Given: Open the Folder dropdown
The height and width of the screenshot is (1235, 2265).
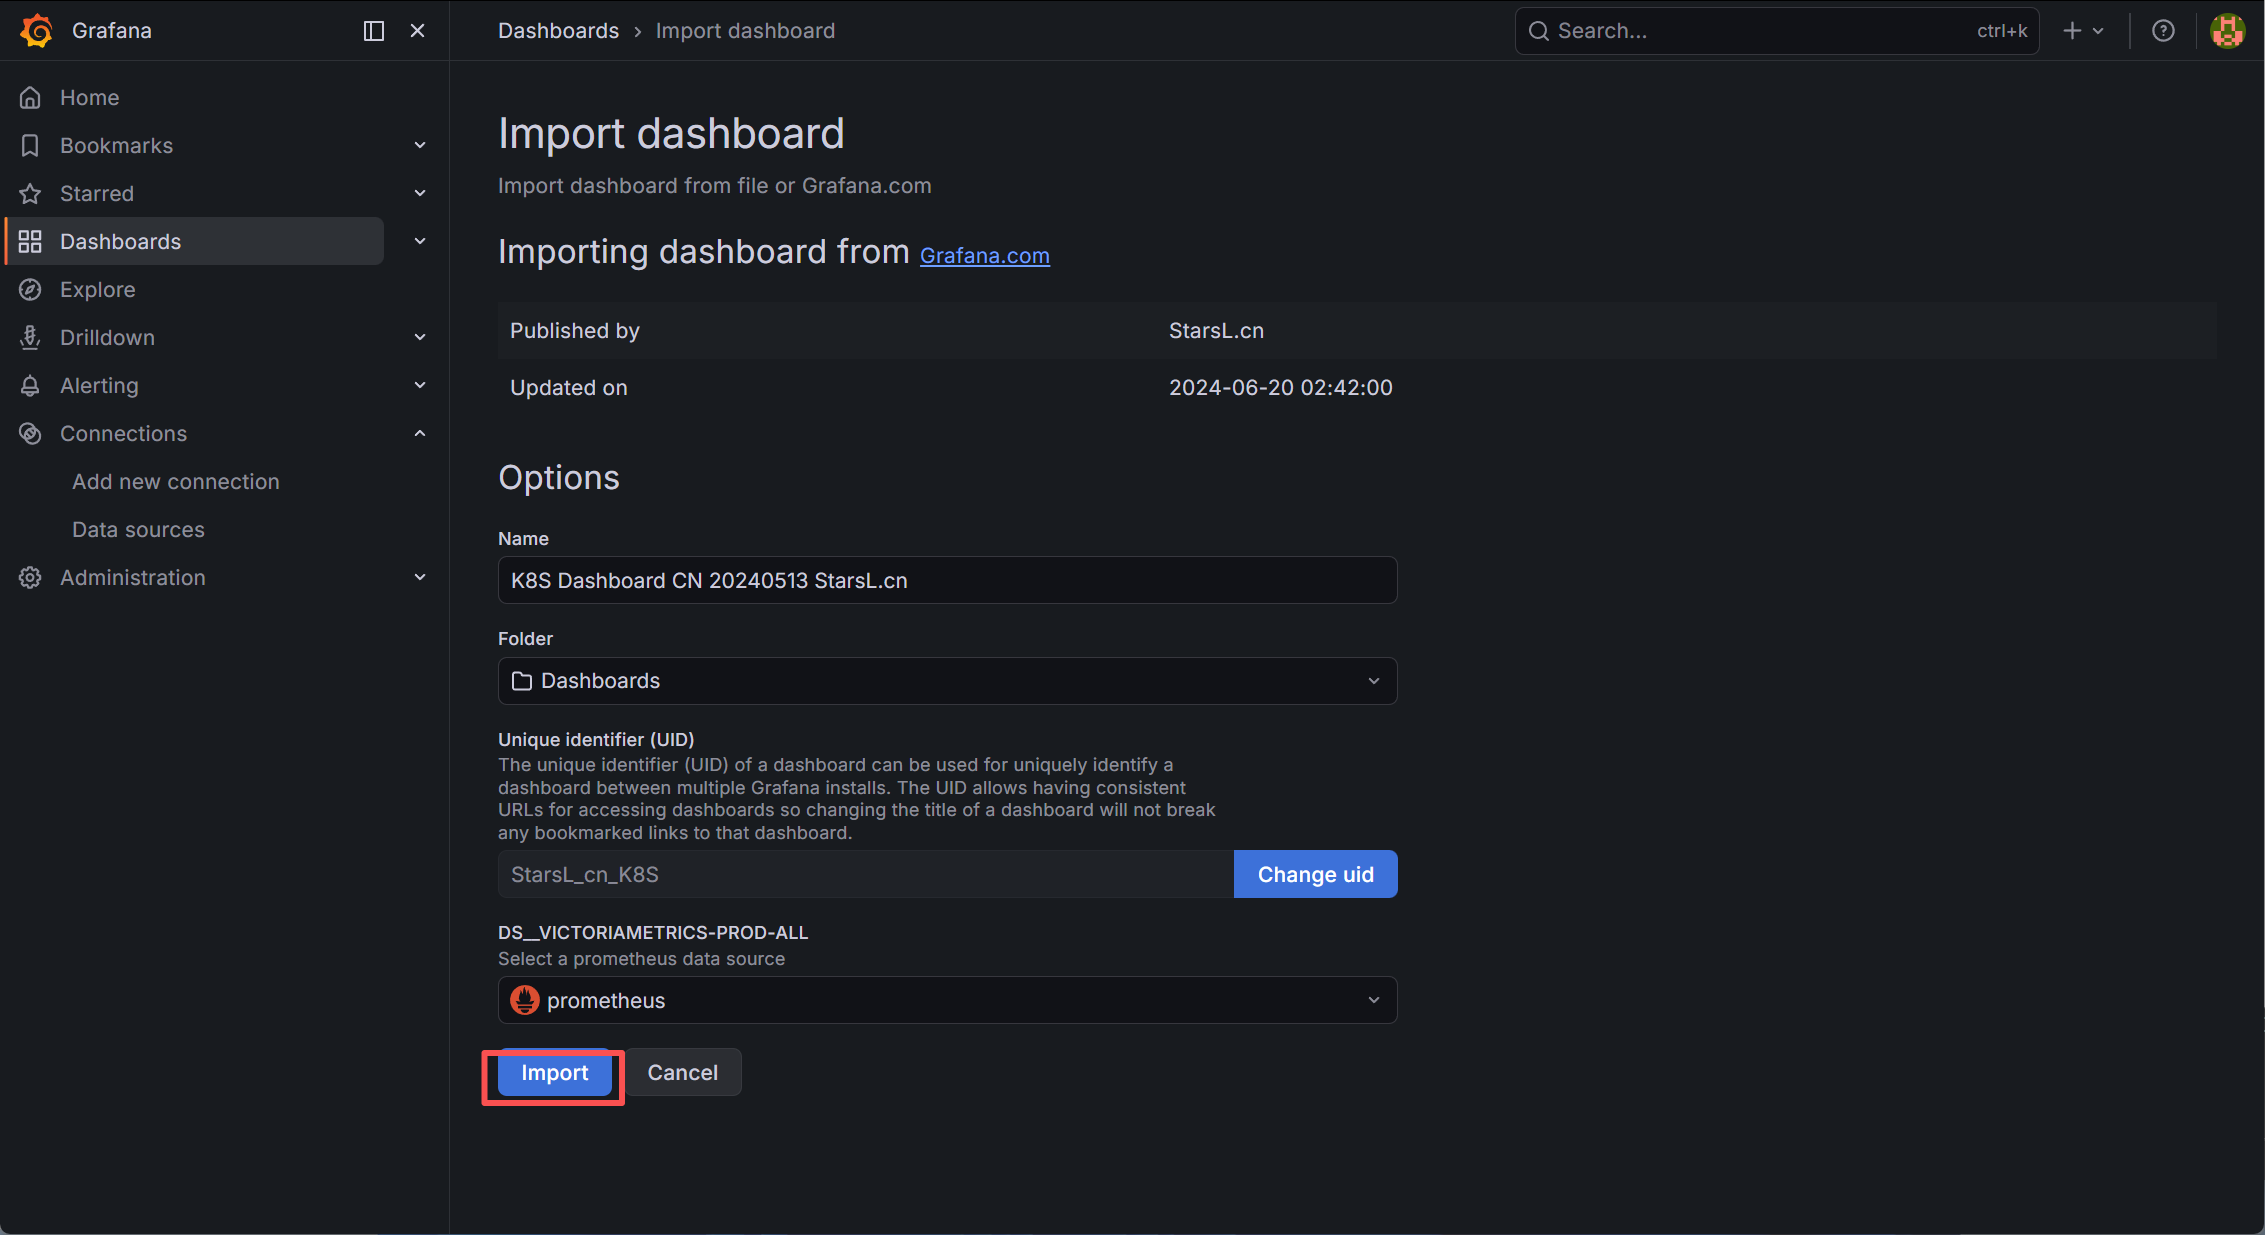Looking at the screenshot, I should (x=947, y=681).
